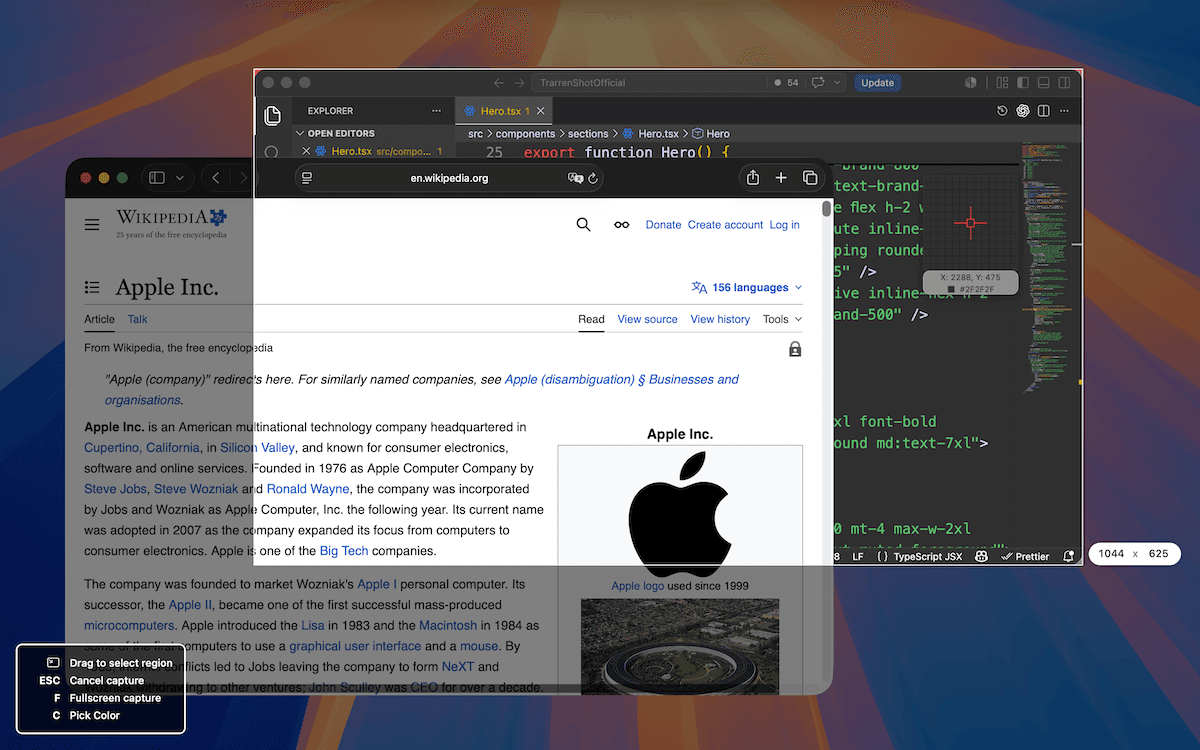
Task: Click the en.wikipedia.org address bar
Action: pos(449,178)
